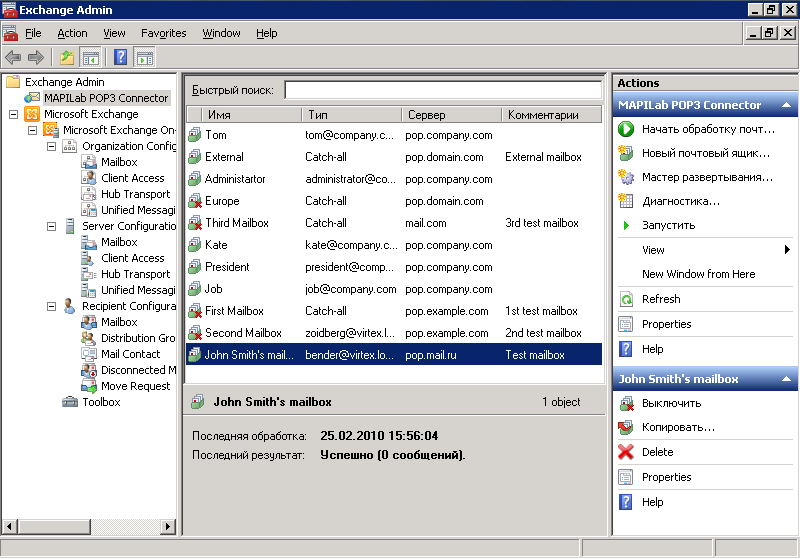800x559 pixels.
Task: Click the Microsoft Exchange node icon
Action: 32,114
